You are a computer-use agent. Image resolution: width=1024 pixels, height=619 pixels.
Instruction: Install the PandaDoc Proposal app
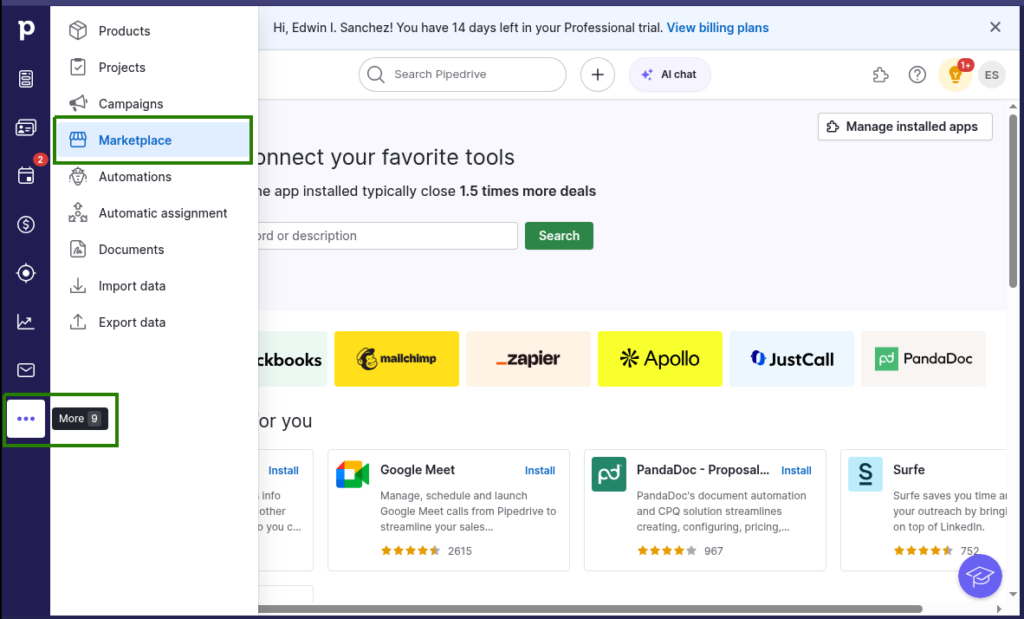(x=796, y=470)
